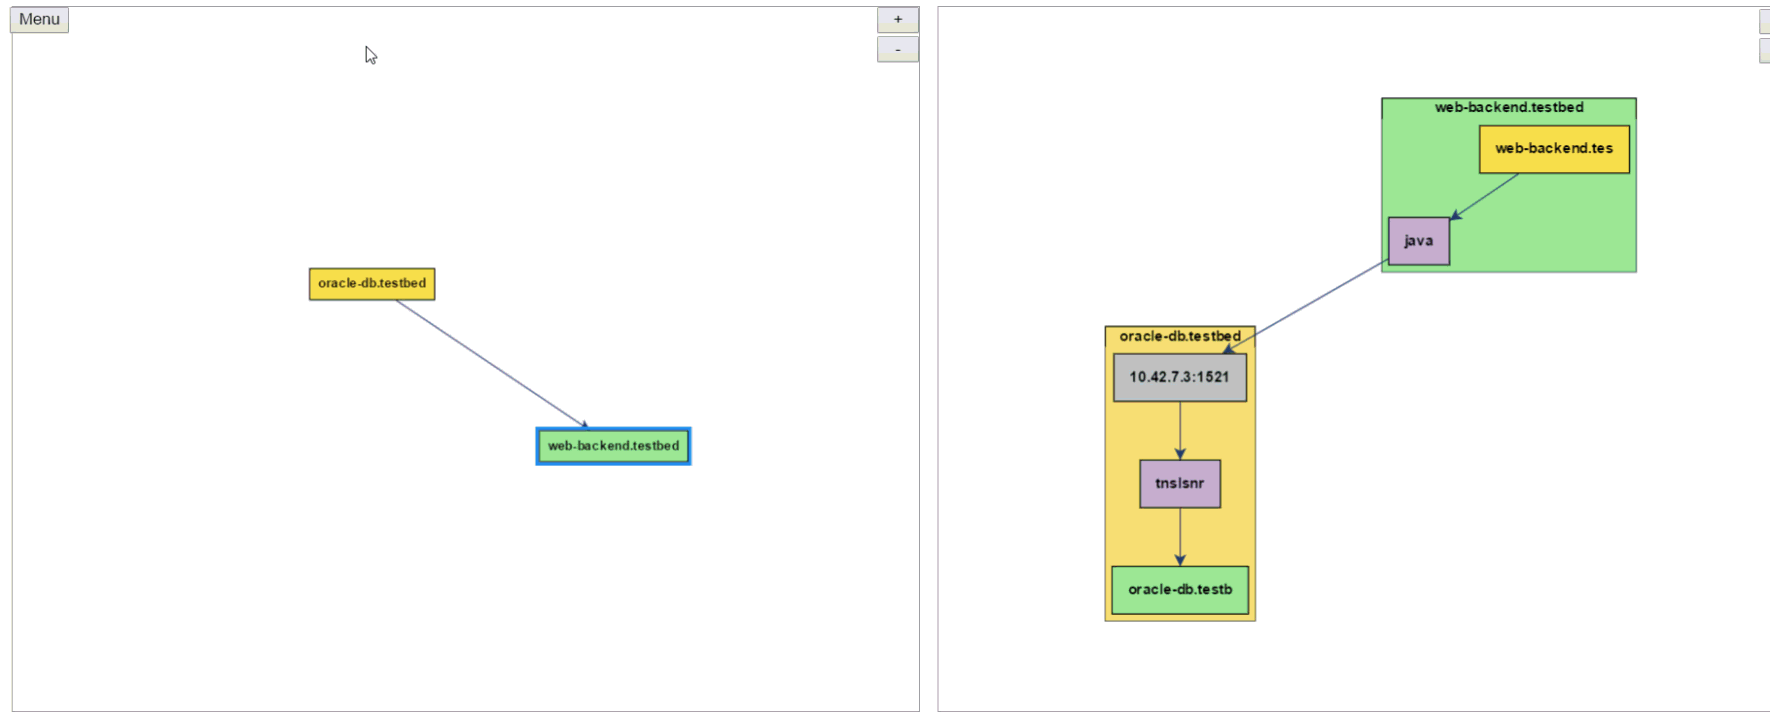
Task: Click the purple tnslsnr process node
Action: tap(1179, 484)
